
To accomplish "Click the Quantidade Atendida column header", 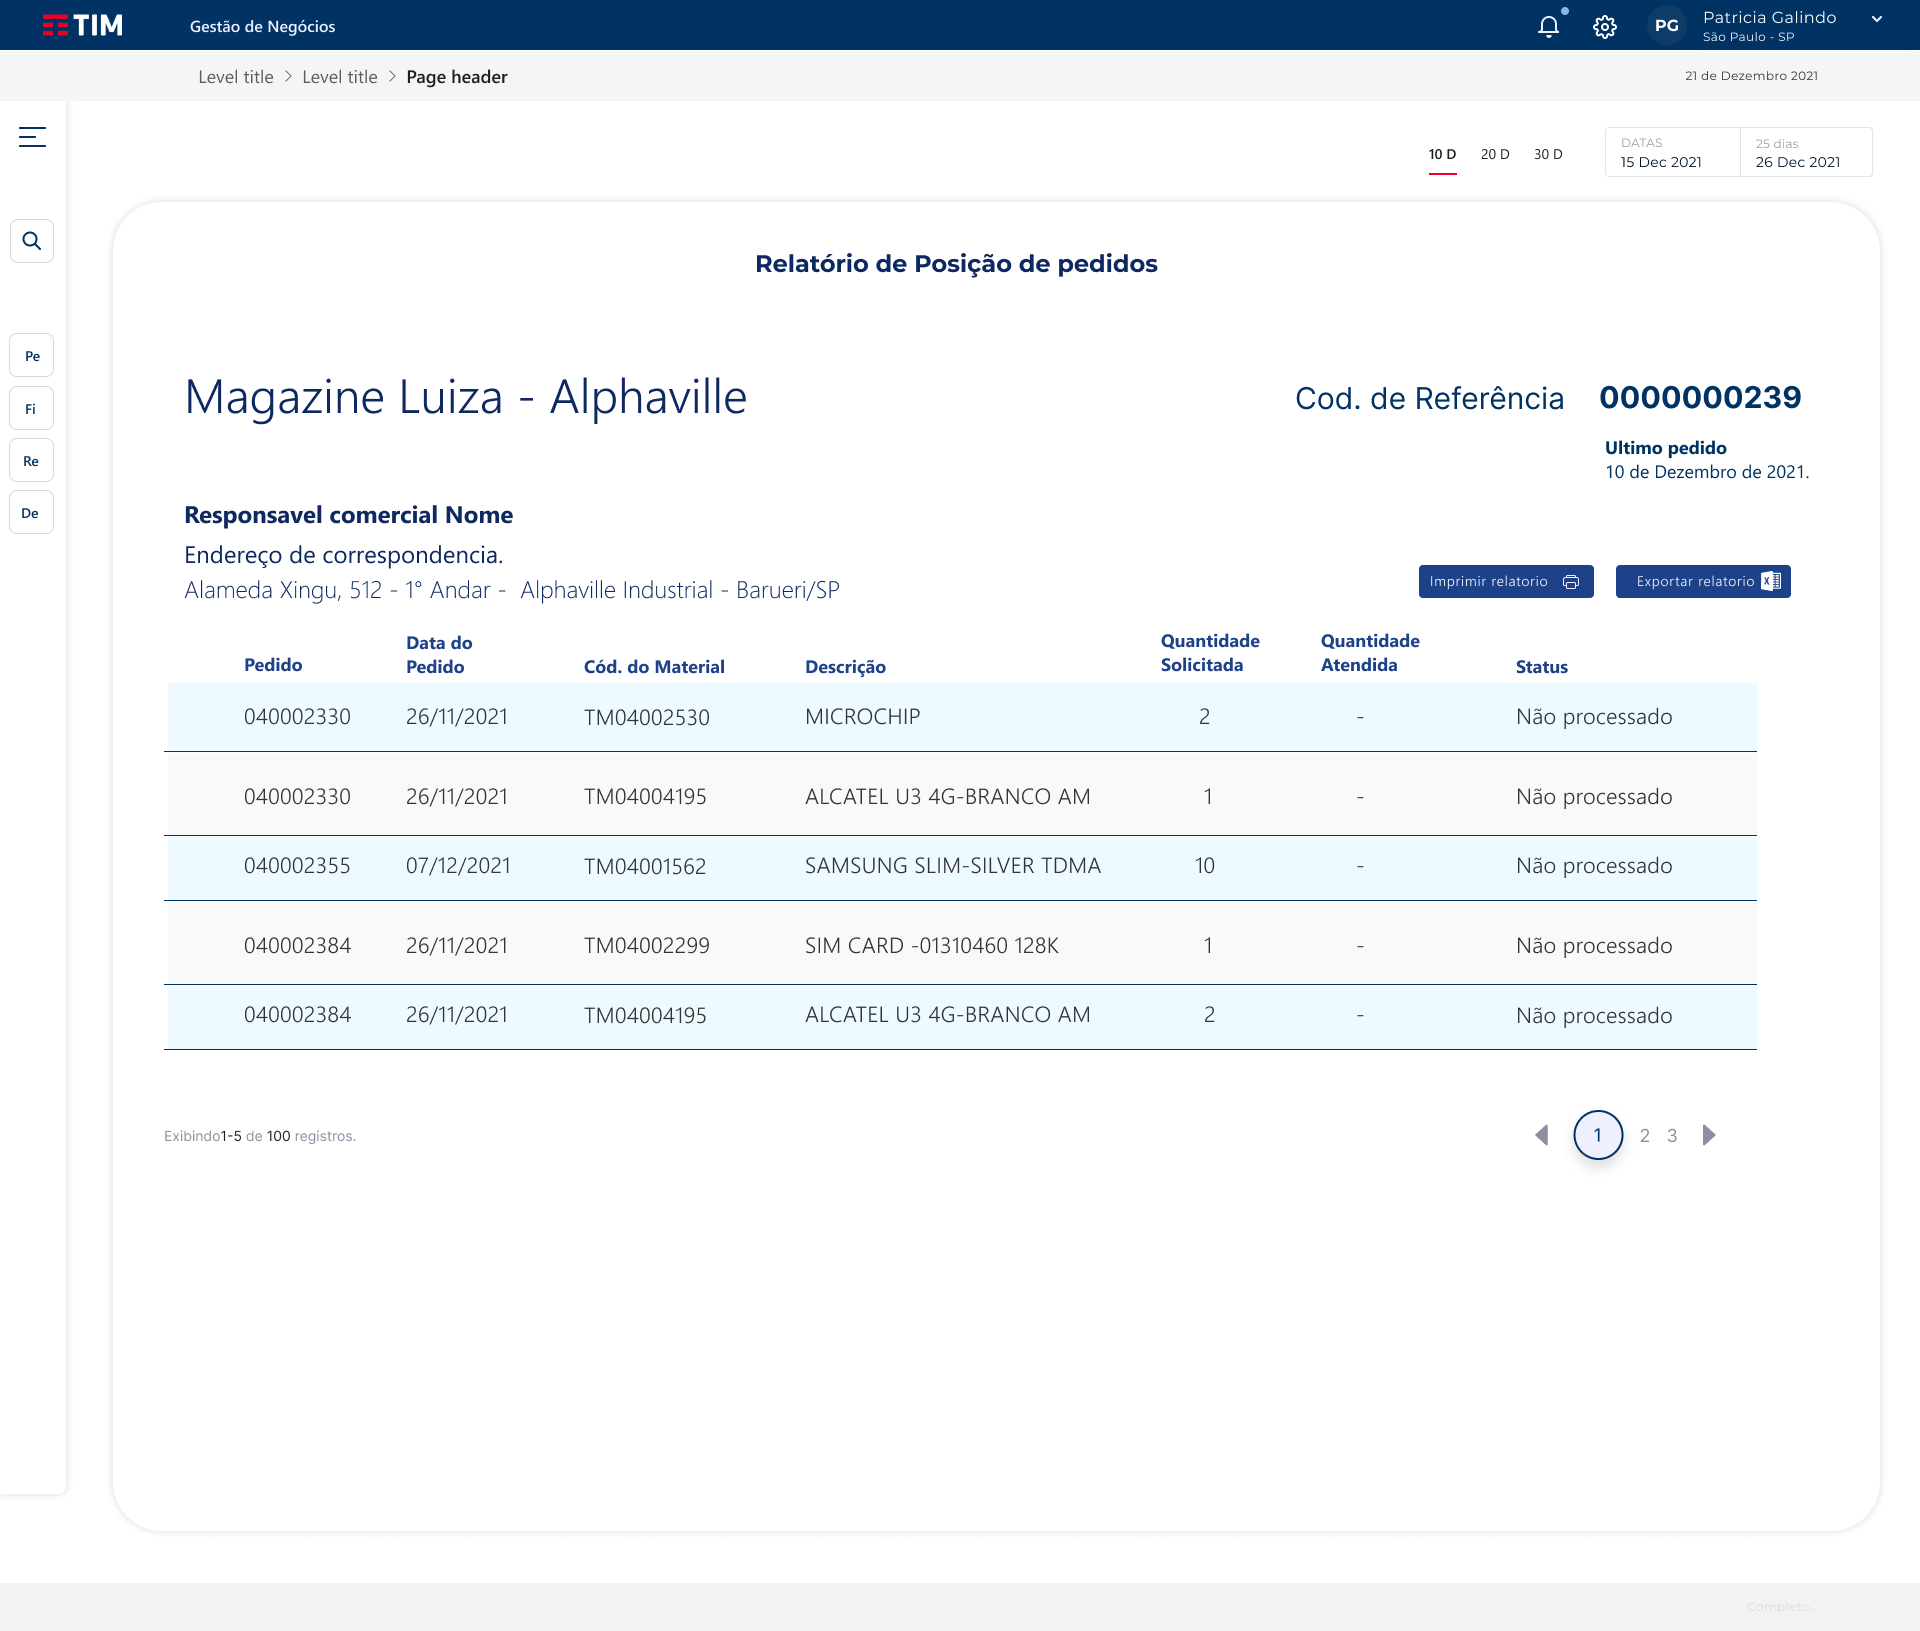I will (x=1370, y=653).
